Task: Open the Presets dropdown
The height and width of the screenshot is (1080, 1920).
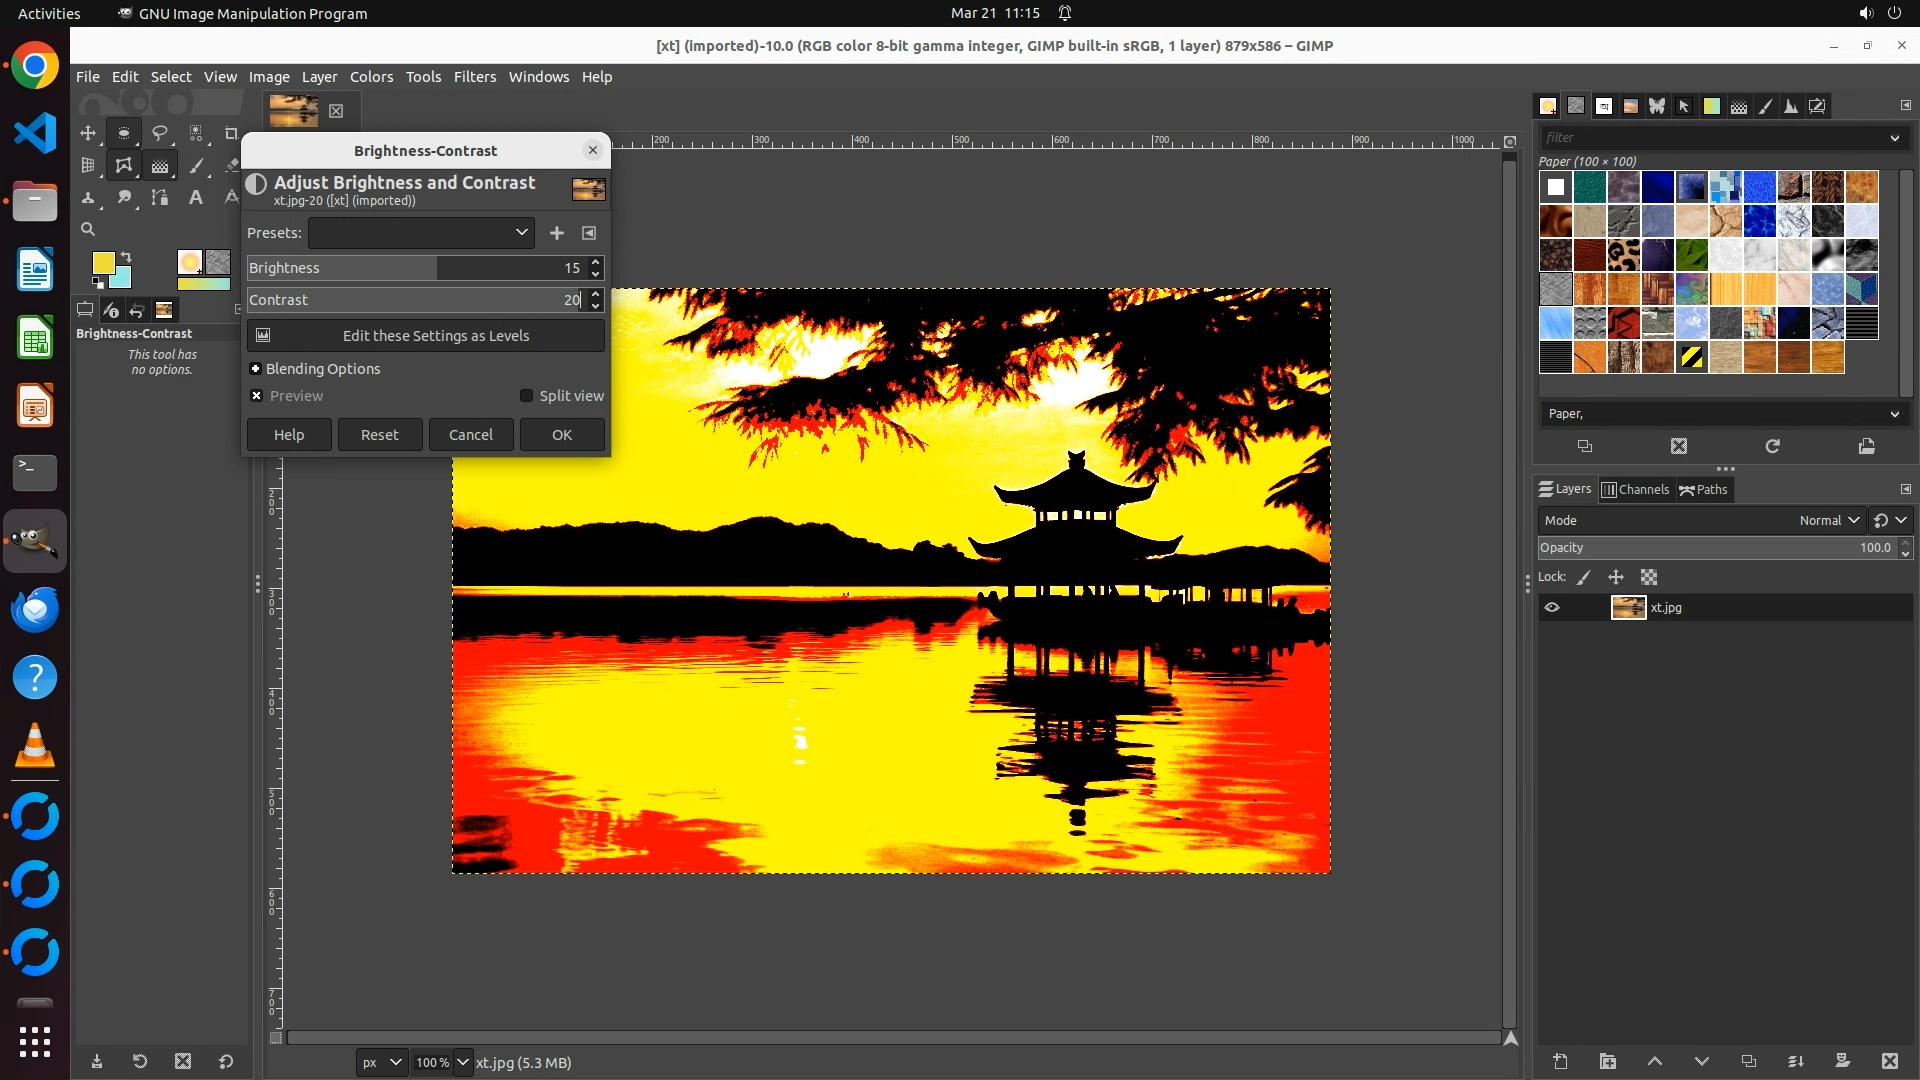Action: (421, 233)
